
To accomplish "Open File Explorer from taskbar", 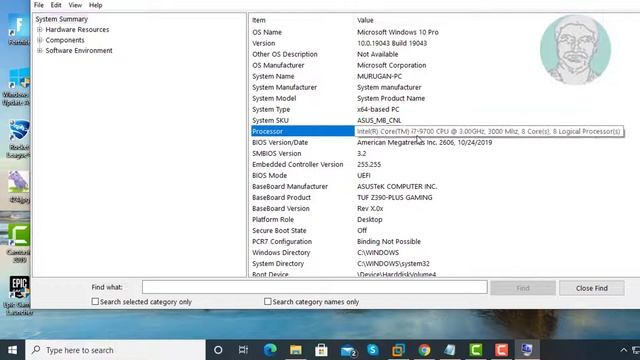I will tap(296, 350).
